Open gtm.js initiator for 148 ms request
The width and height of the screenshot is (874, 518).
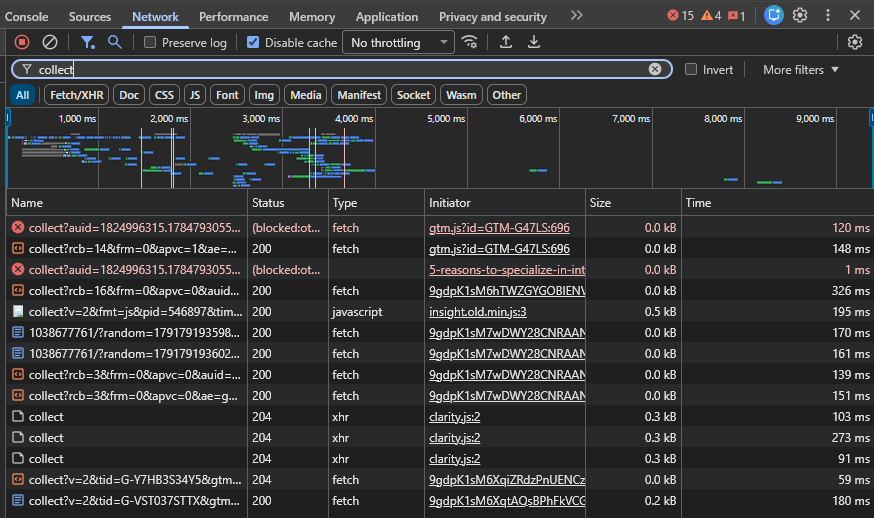click(499, 249)
